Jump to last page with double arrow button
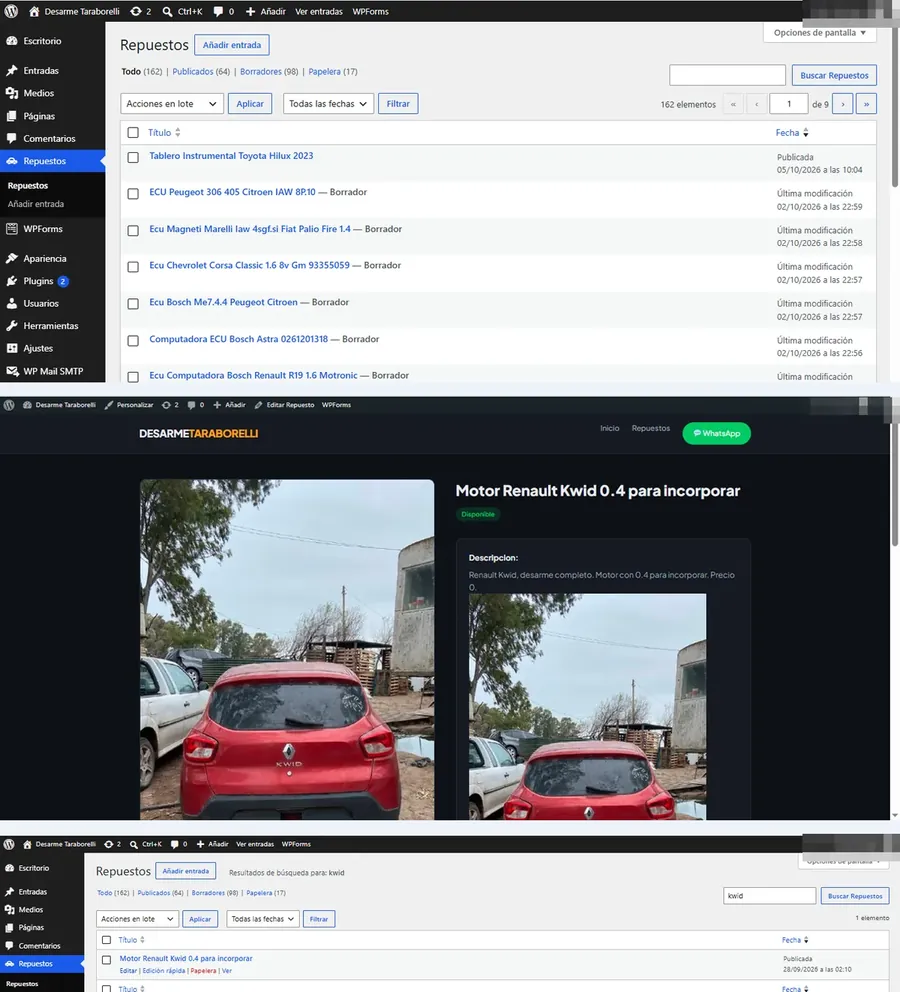Image resolution: width=900 pixels, height=992 pixels. 866,104
